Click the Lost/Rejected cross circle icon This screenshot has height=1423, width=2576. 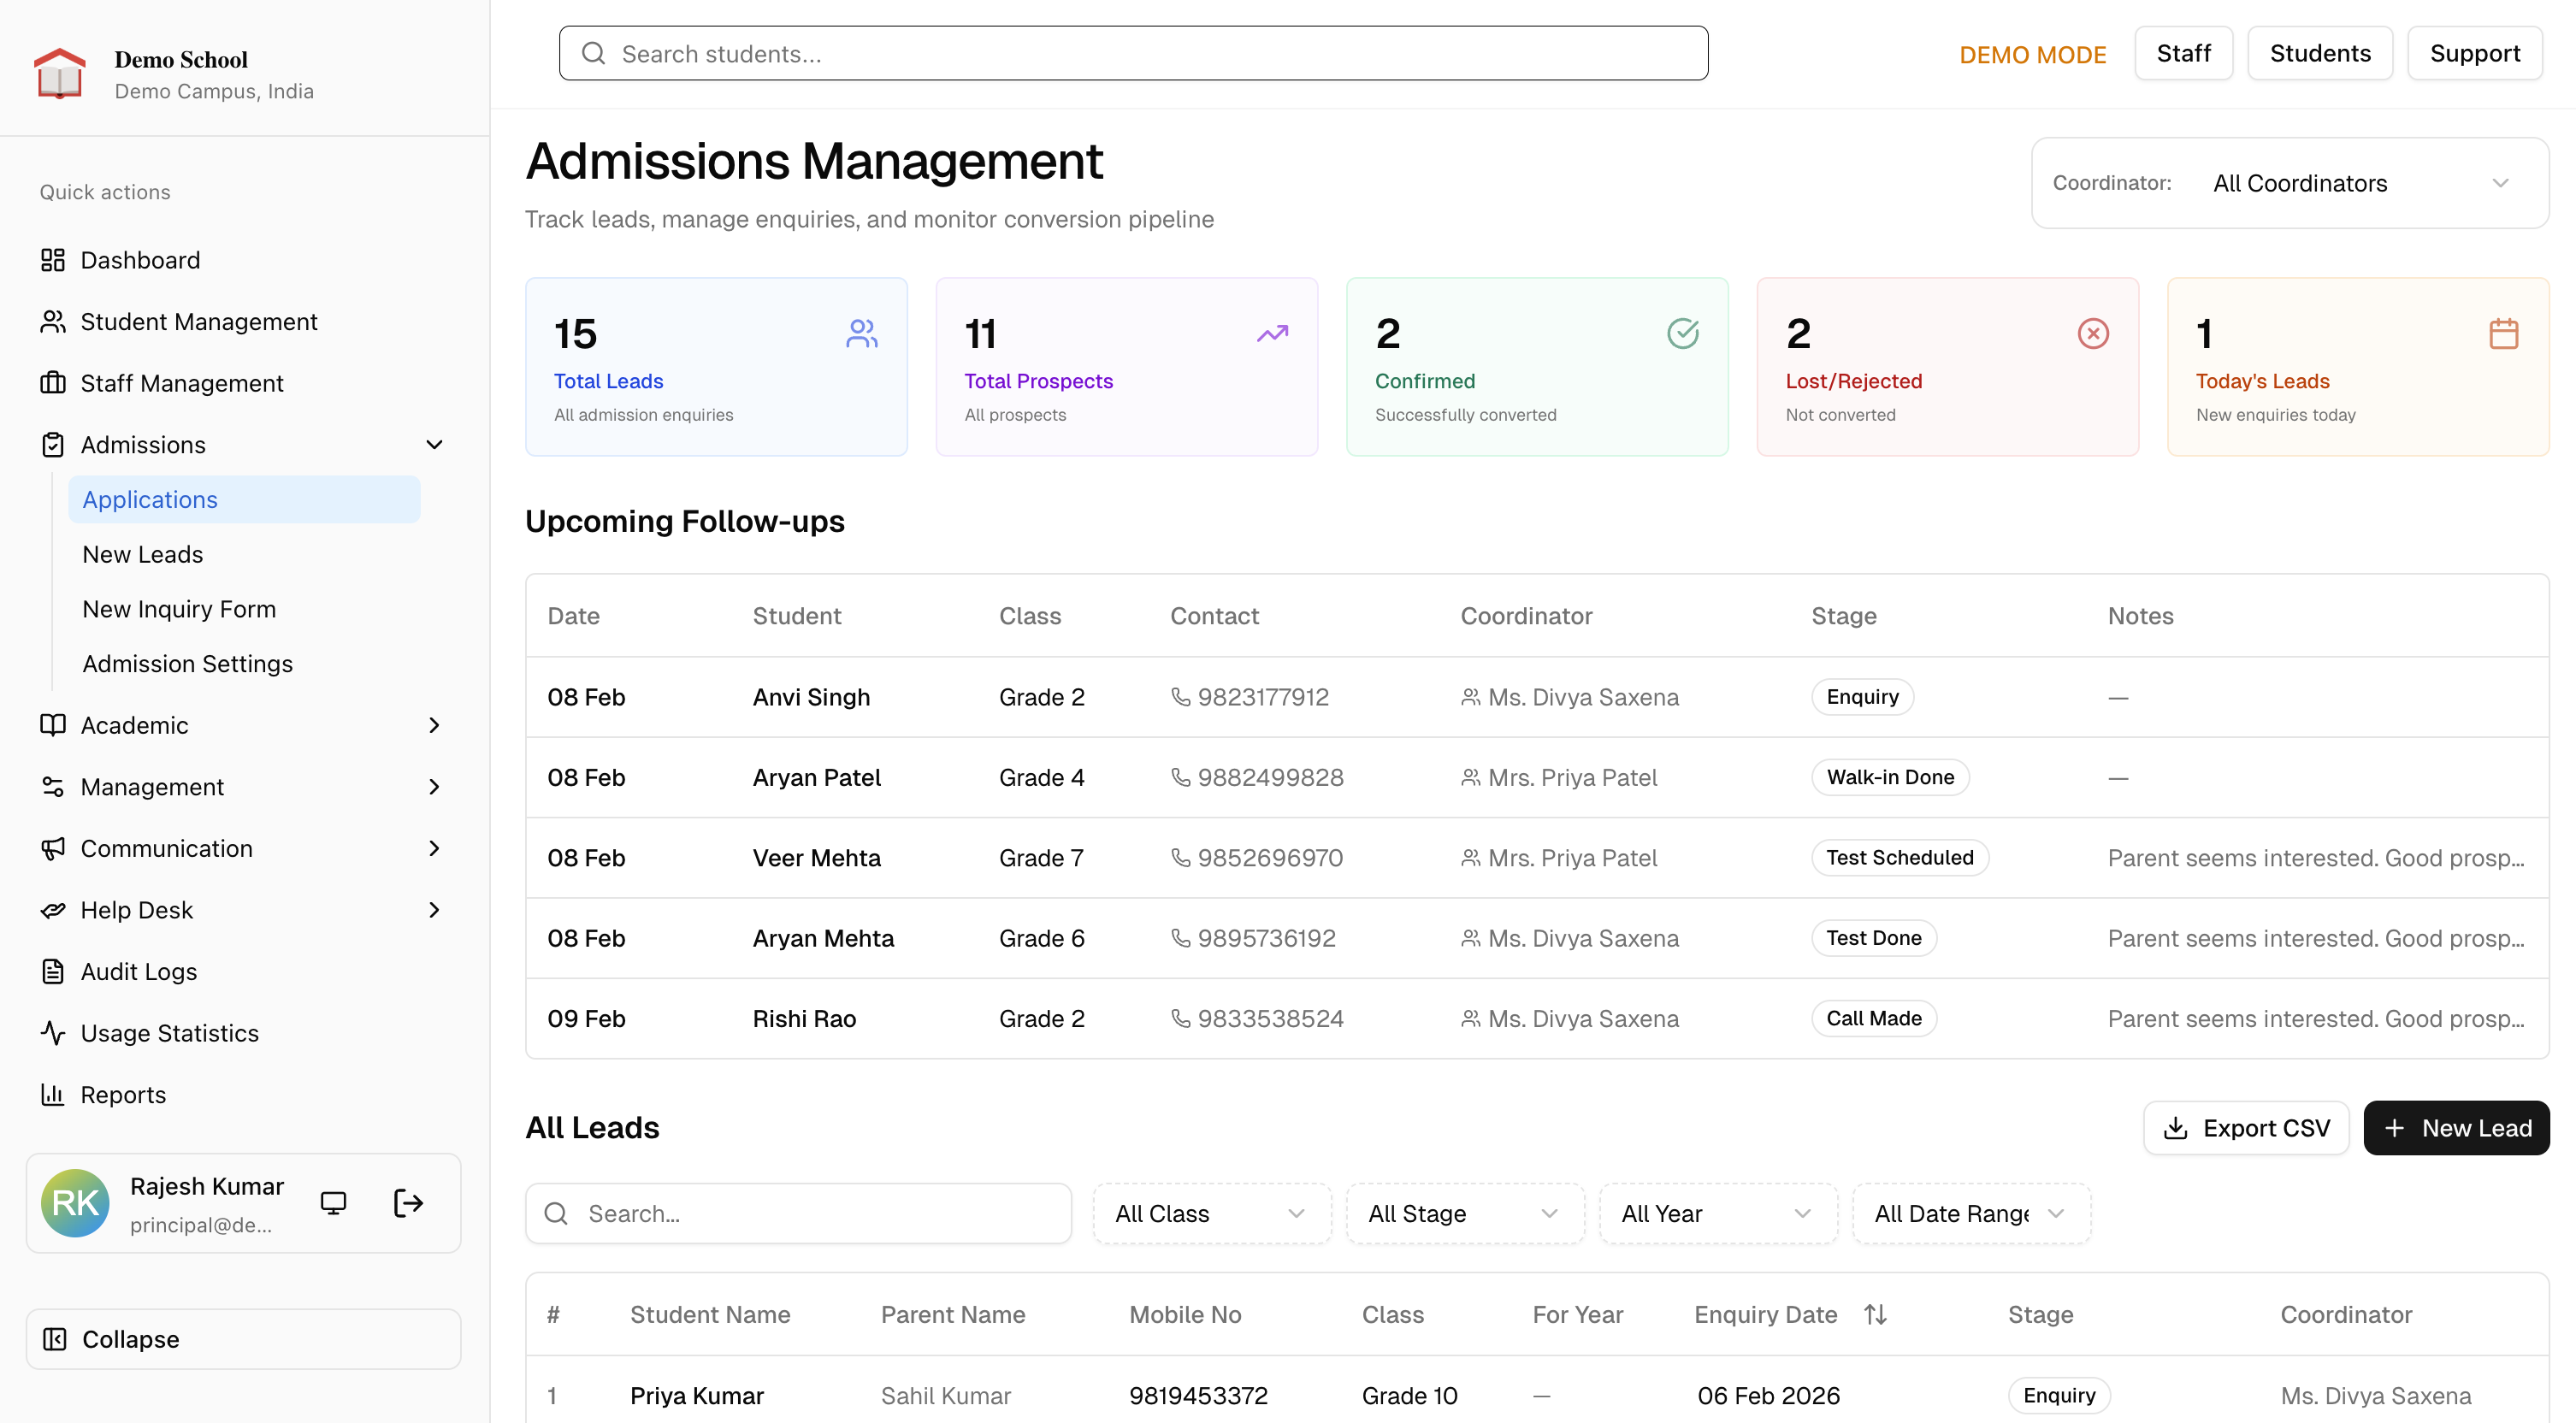coord(2092,334)
